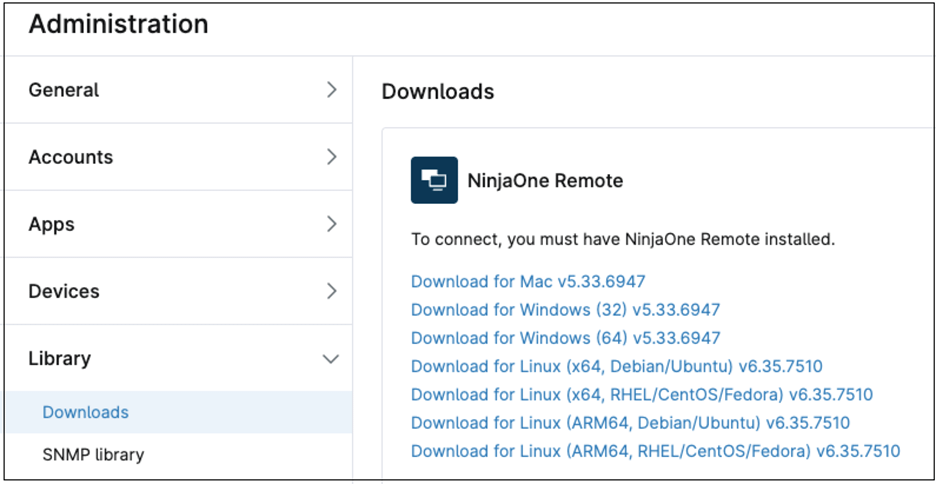936x484 pixels.
Task: Click the NinjaOne Remote title text
Action: click(x=545, y=180)
